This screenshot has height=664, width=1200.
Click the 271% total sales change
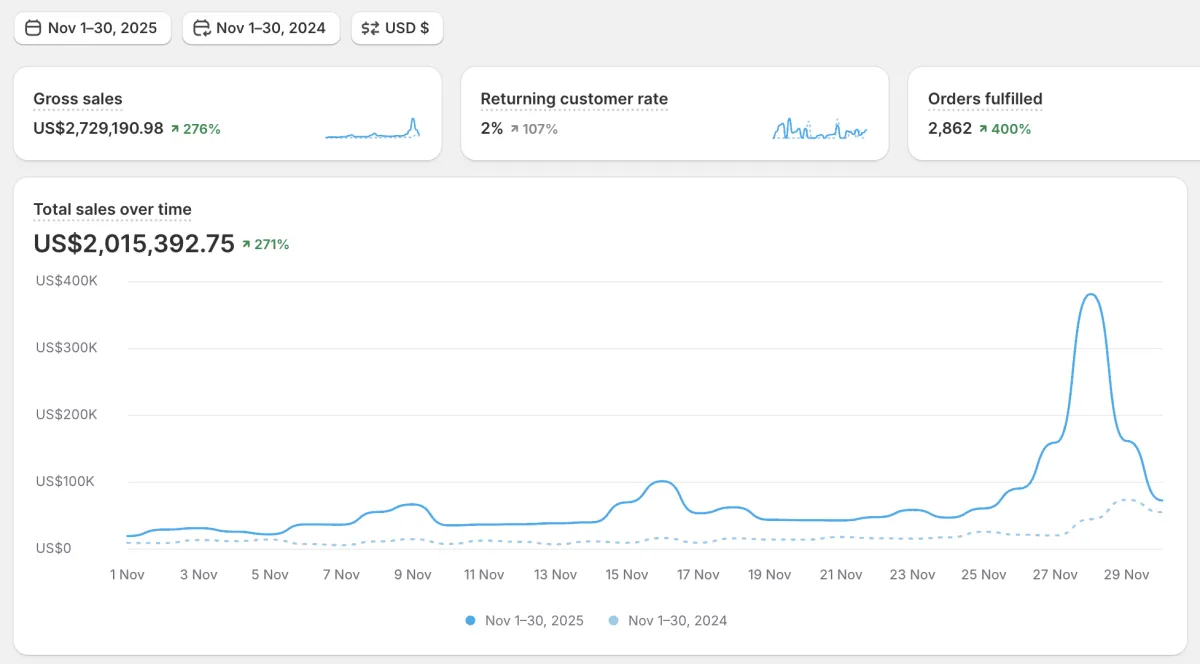tap(265, 244)
